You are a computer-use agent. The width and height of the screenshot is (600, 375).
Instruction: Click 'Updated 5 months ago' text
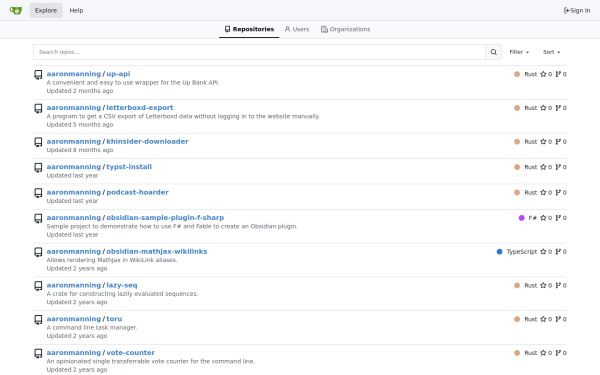pos(80,125)
